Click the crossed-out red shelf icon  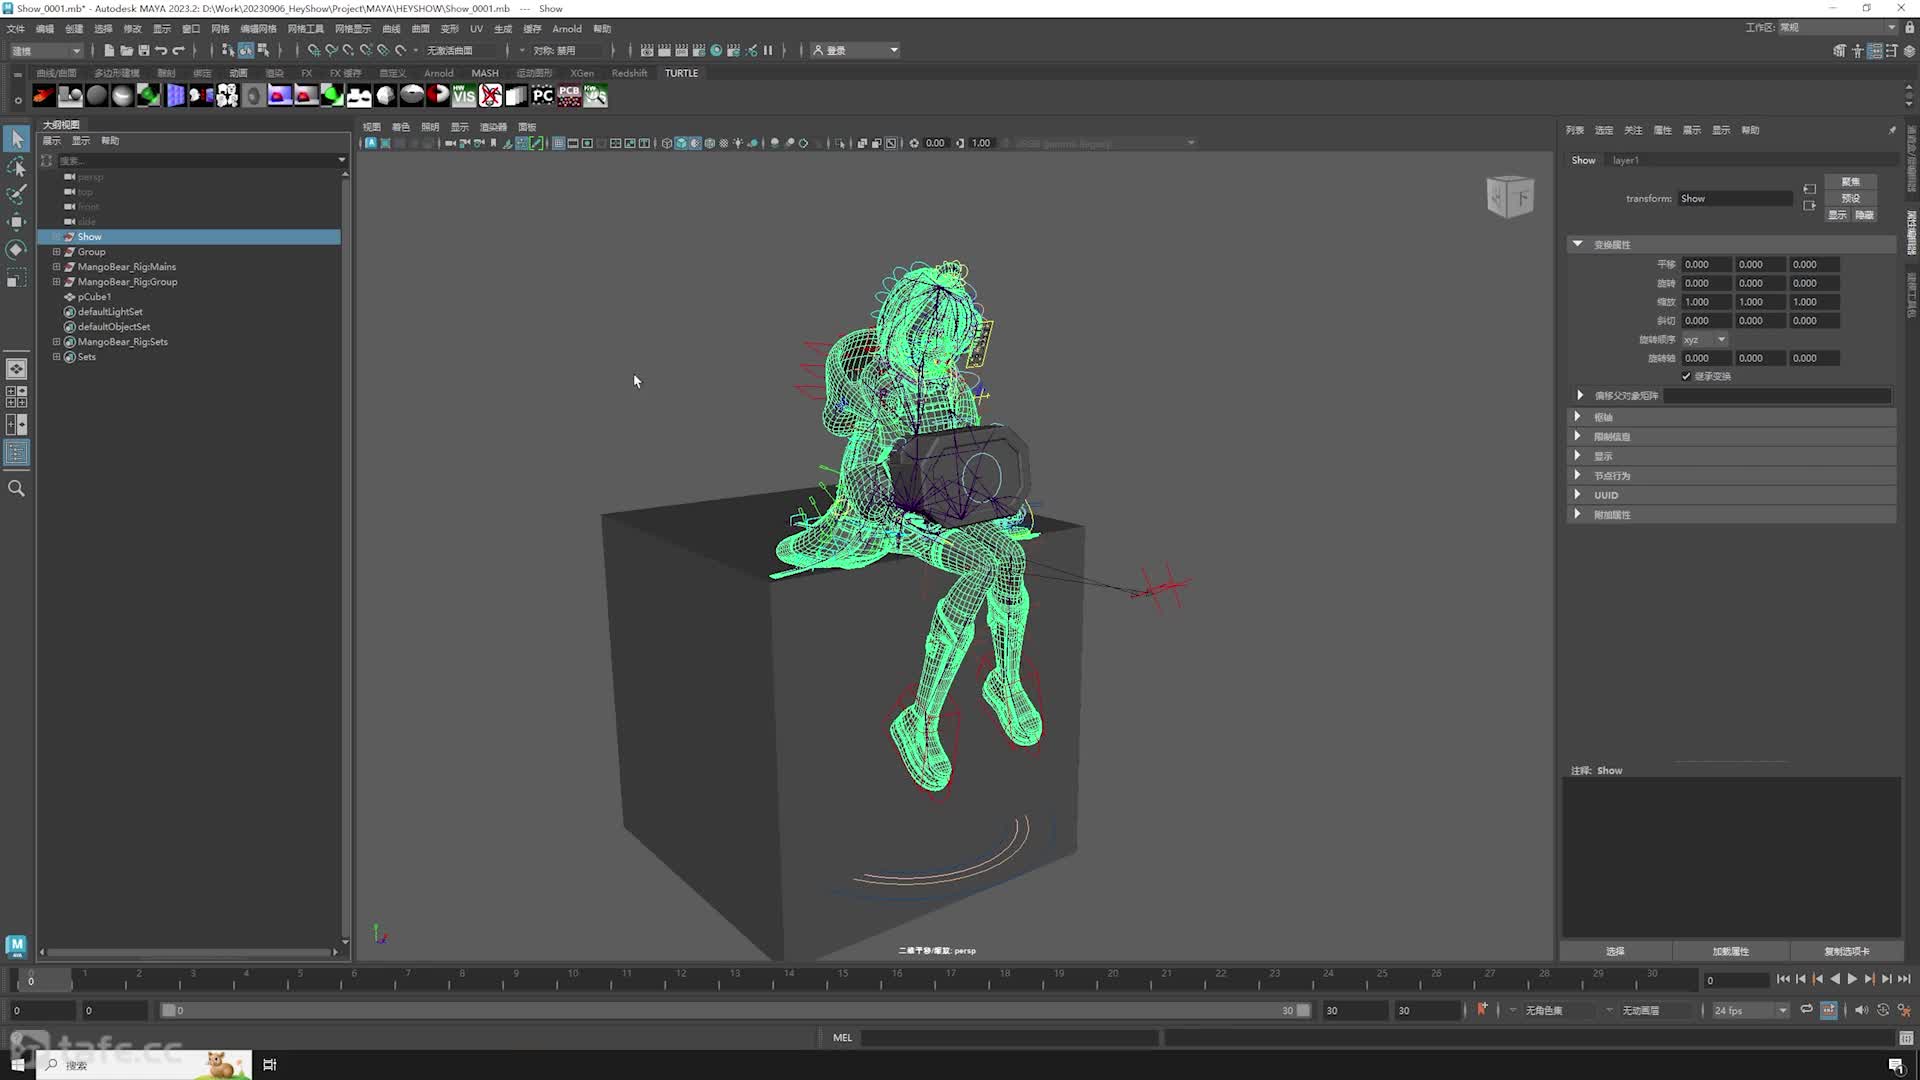click(x=490, y=96)
